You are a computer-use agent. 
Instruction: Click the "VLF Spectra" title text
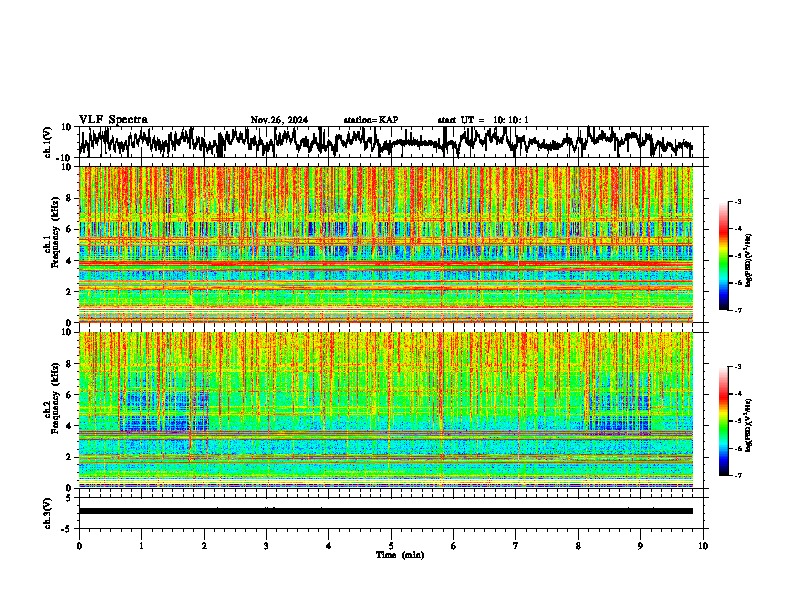tap(113, 120)
